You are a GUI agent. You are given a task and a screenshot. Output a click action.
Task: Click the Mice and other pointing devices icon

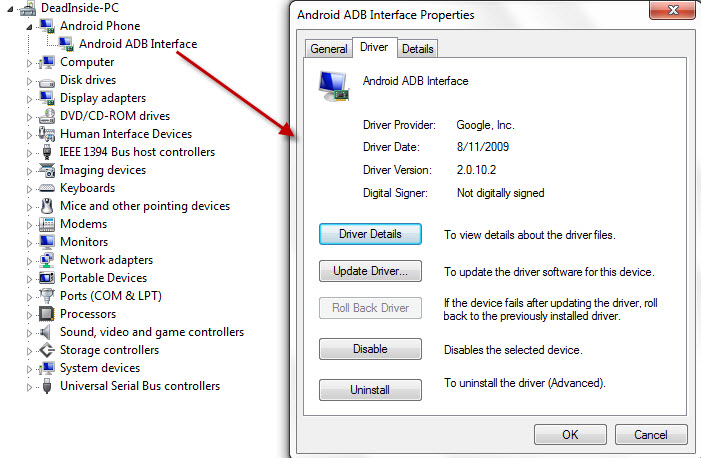[46, 206]
